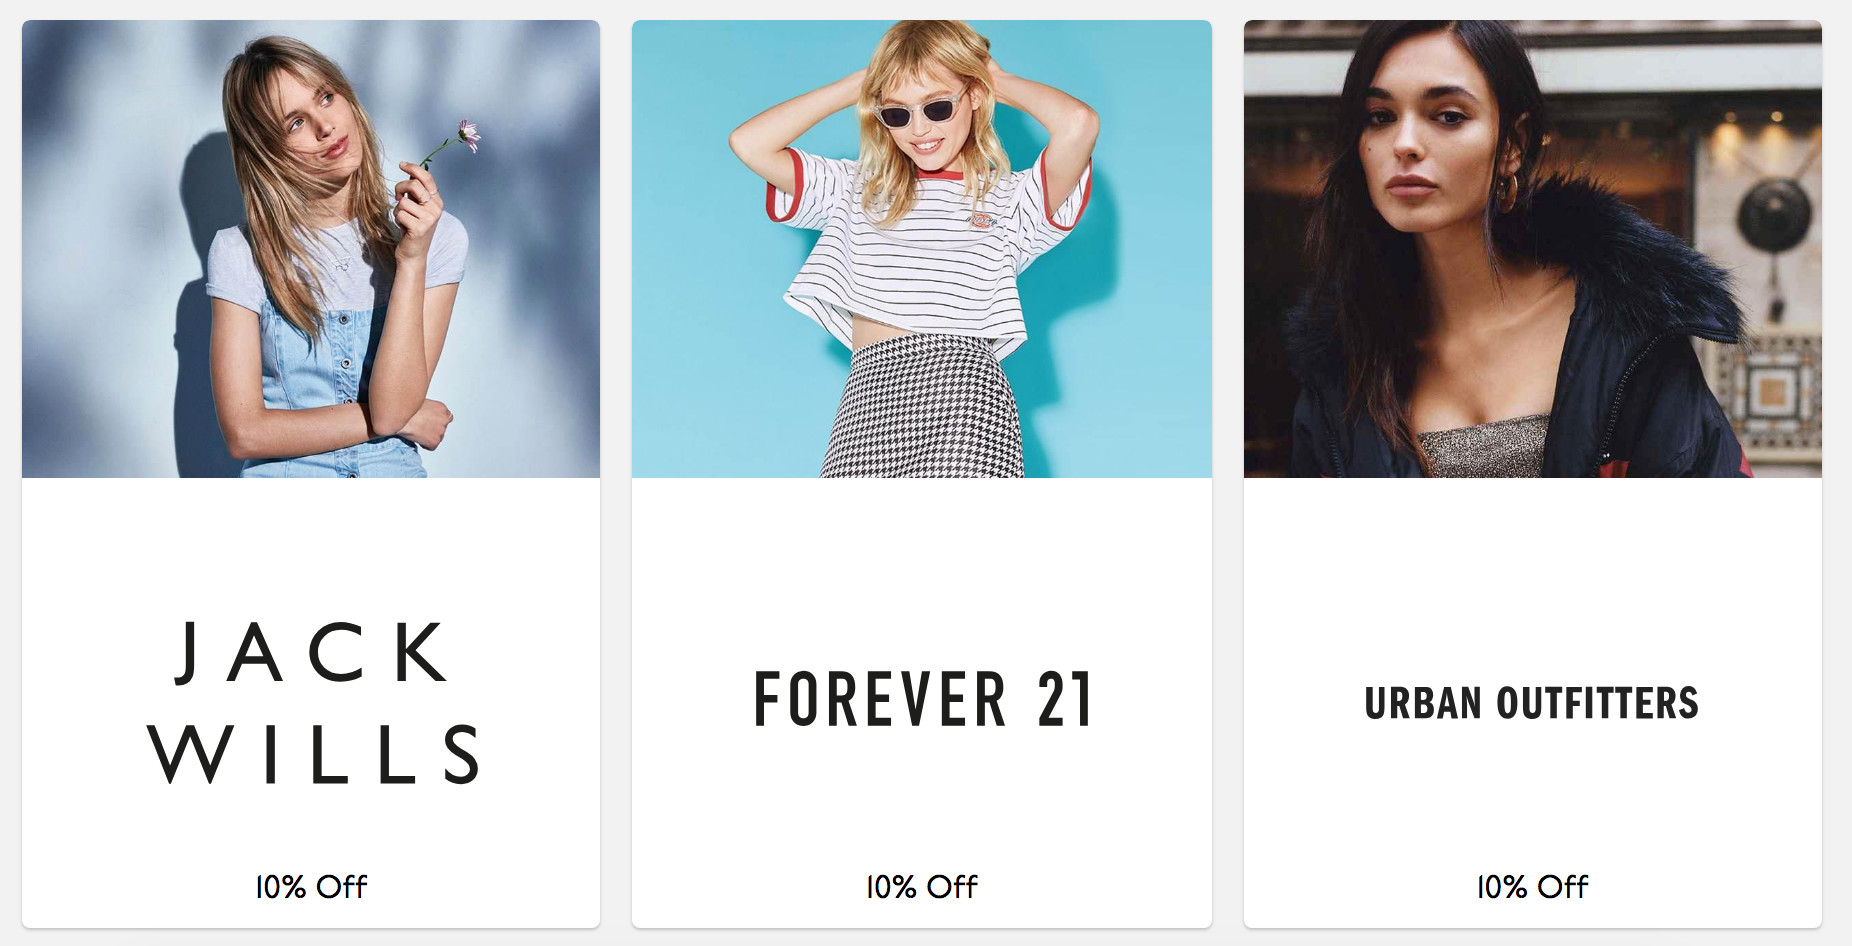Click the word WILLS in the logo
The width and height of the screenshot is (1852, 946).
[x=313, y=754]
